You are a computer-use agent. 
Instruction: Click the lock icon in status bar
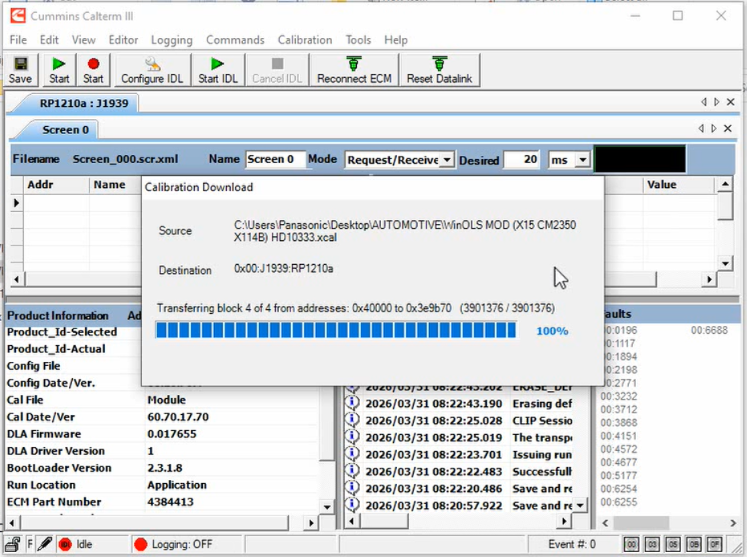pos(11,544)
